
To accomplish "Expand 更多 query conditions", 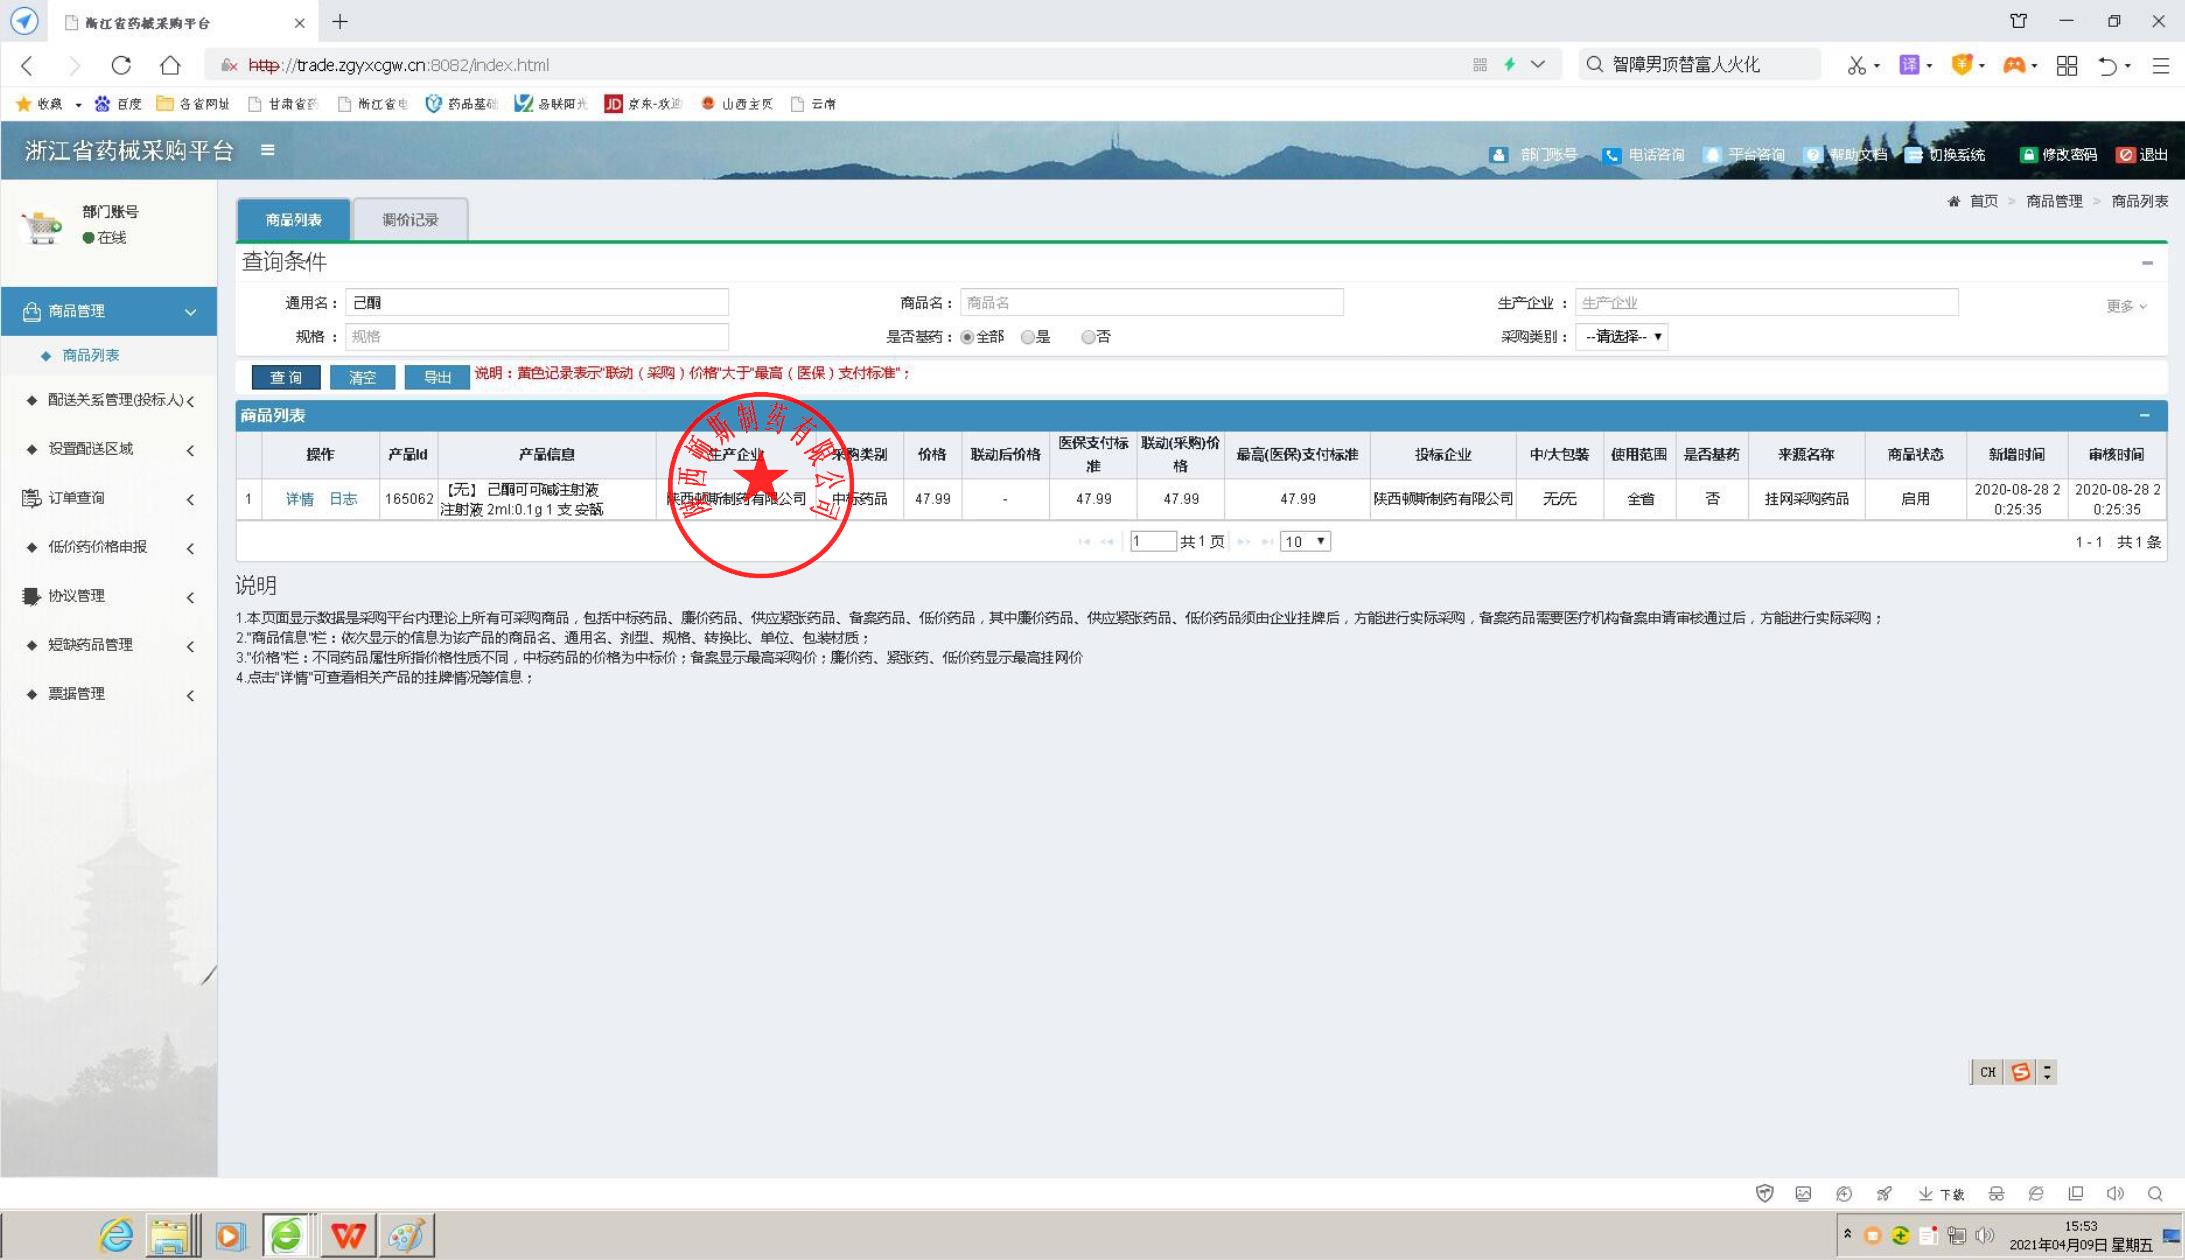I will point(2125,306).
